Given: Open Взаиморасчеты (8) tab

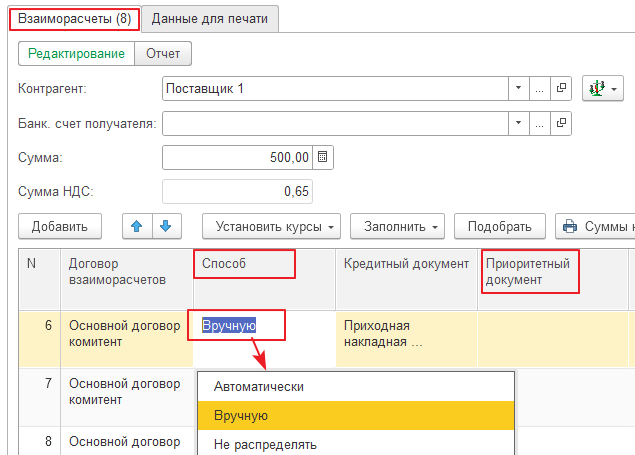Looking at the screenshot, I should 74,18.
